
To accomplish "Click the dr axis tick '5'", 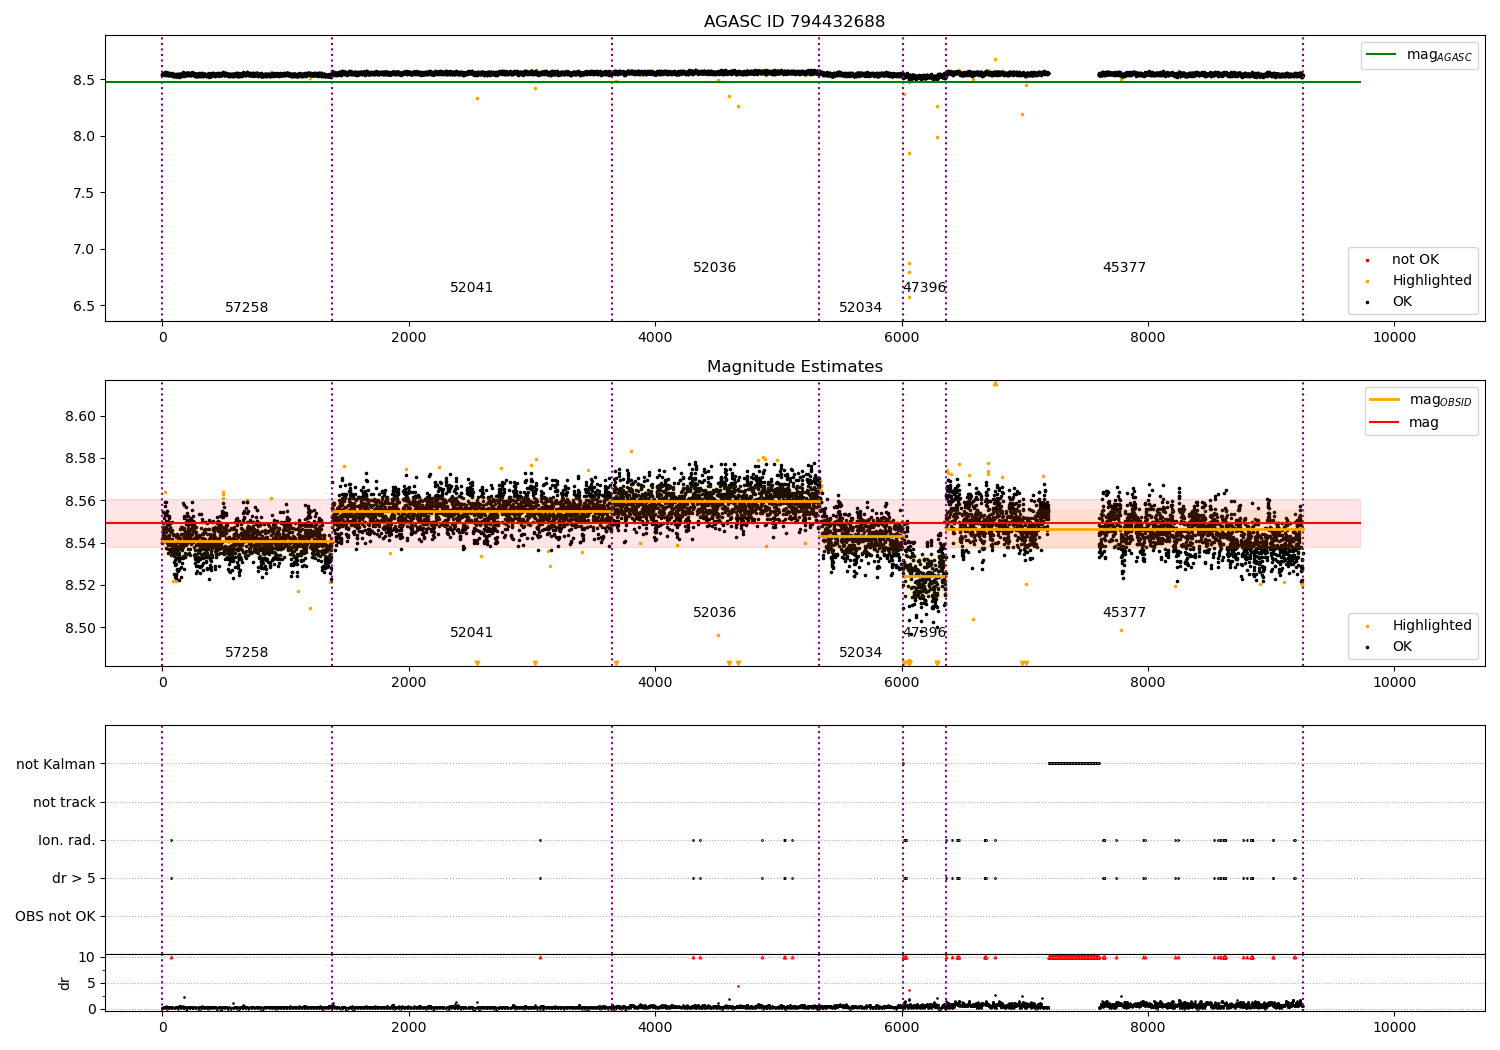I will pyautogui.click(x=91, y=984).
